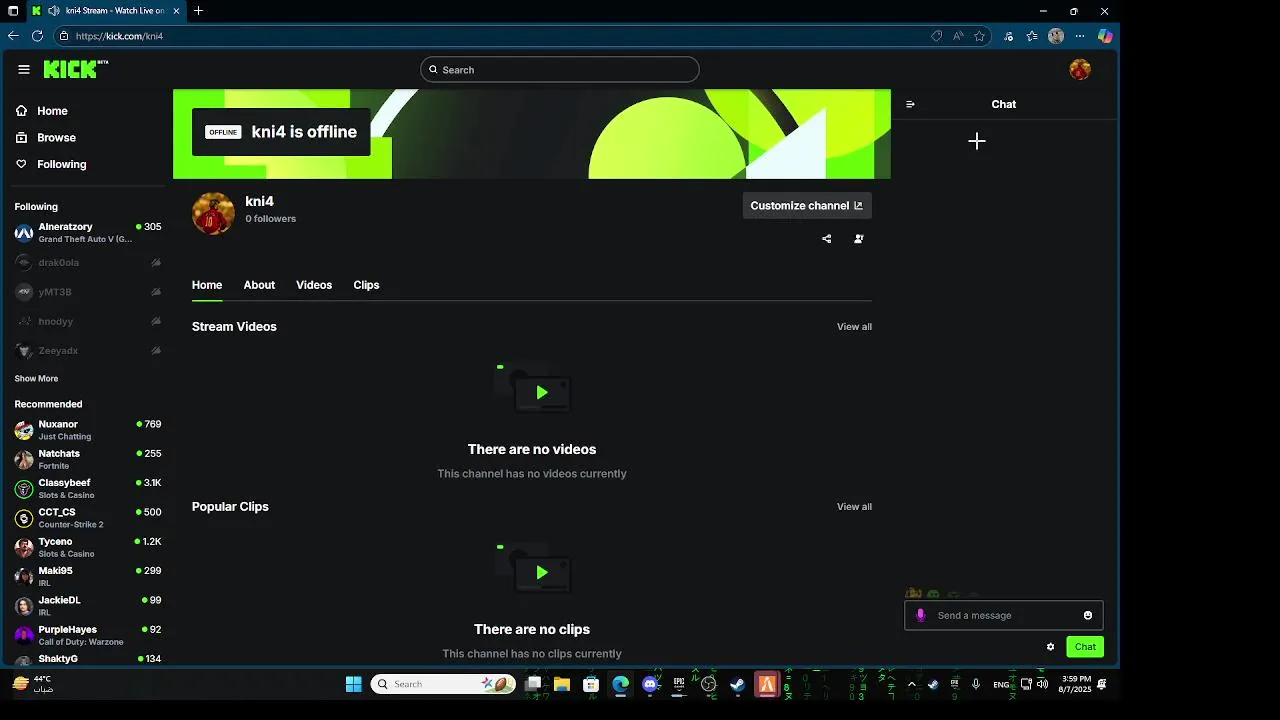Image resolution: width=1280 pixels, height=720 pixels.
Task: Open File Explorer on the taskbar
Action: click(x=562, y=684)
